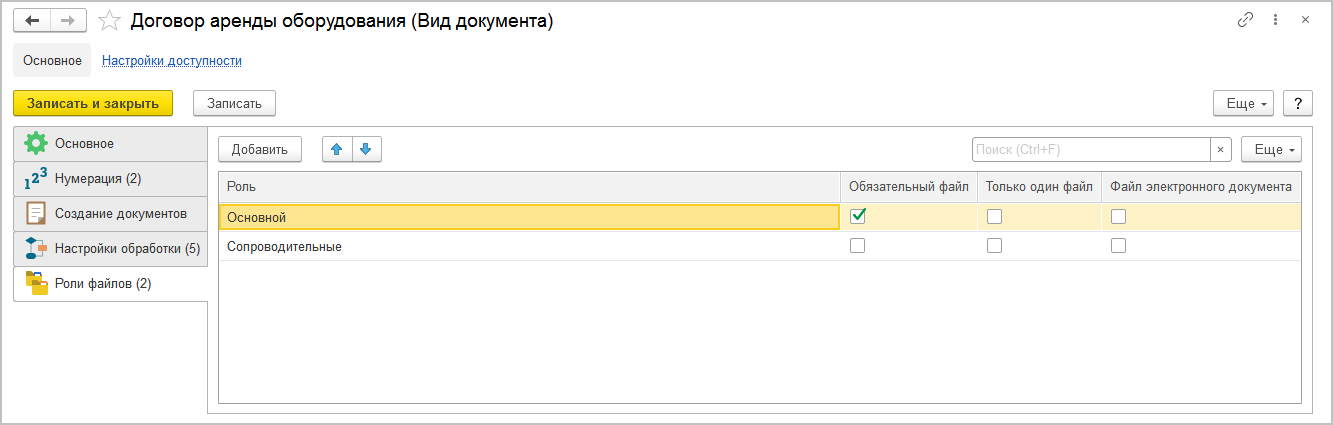This screenshot has height=425, width=1333.
Task: Expand the table Еще dropdown menu
Action: (1271, 149)
